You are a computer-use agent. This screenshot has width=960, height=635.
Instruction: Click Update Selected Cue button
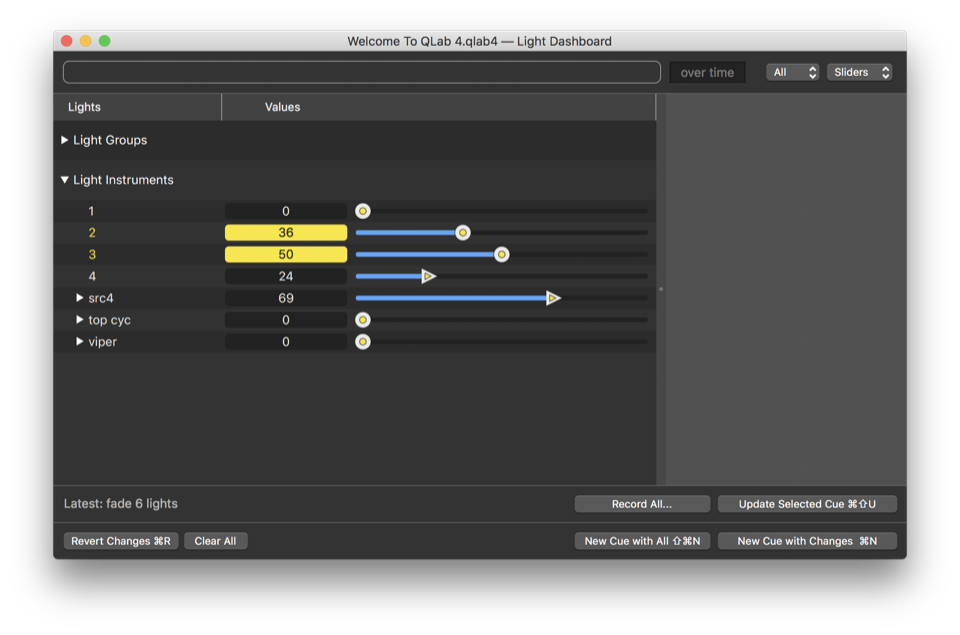pyautogui.click(x=807, y=504)
